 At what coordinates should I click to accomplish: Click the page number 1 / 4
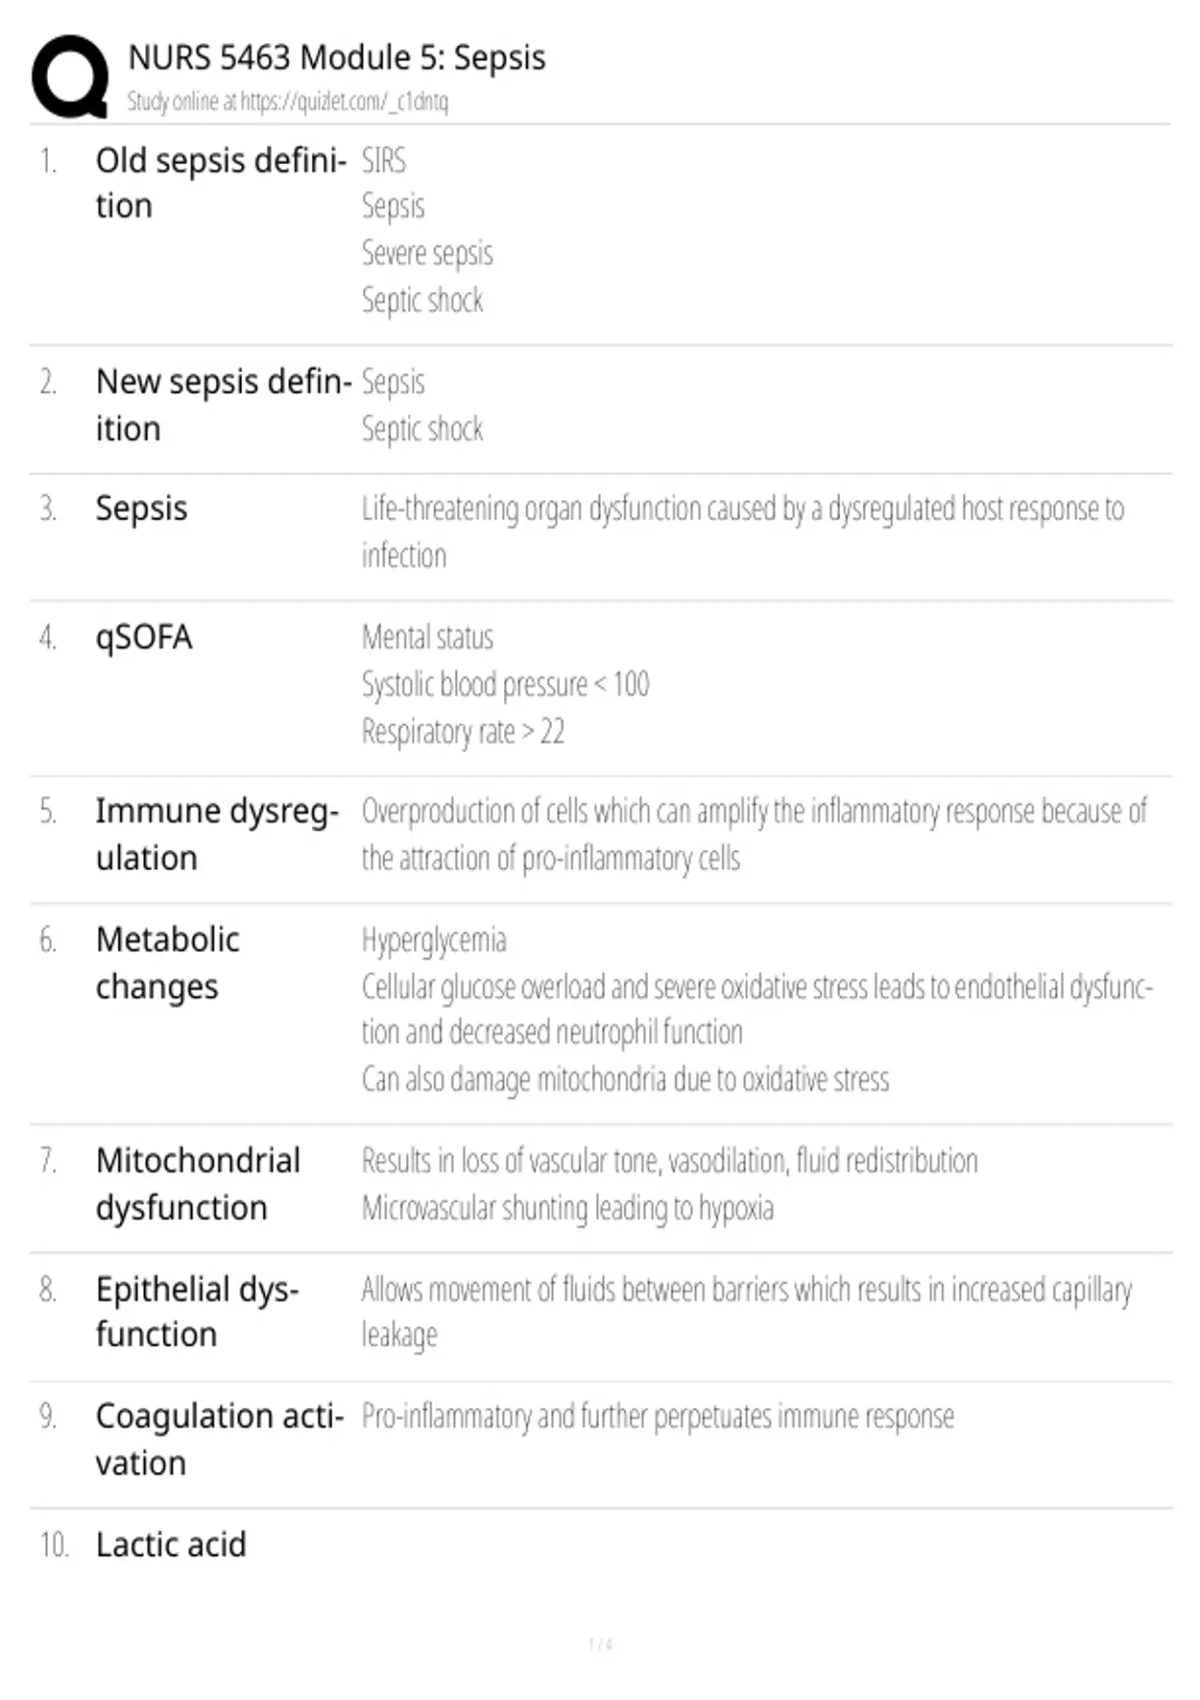pos(600,1644)
